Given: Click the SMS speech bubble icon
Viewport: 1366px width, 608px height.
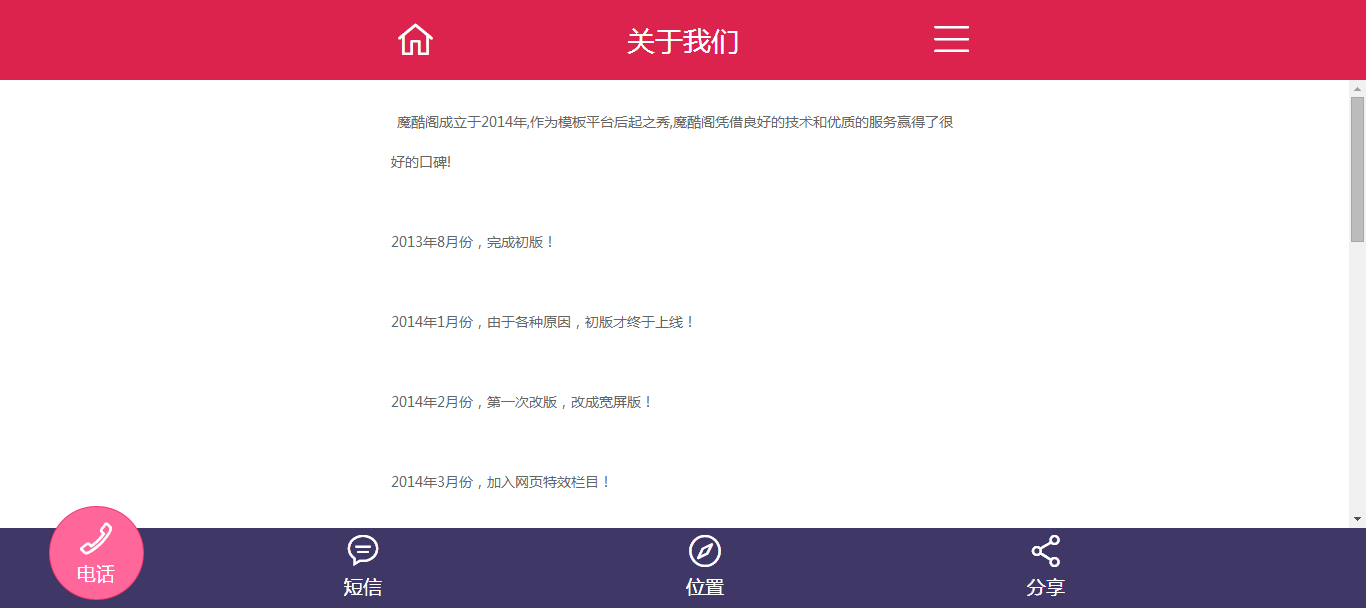Looking at the screenshot, I should tap(363, 551).
